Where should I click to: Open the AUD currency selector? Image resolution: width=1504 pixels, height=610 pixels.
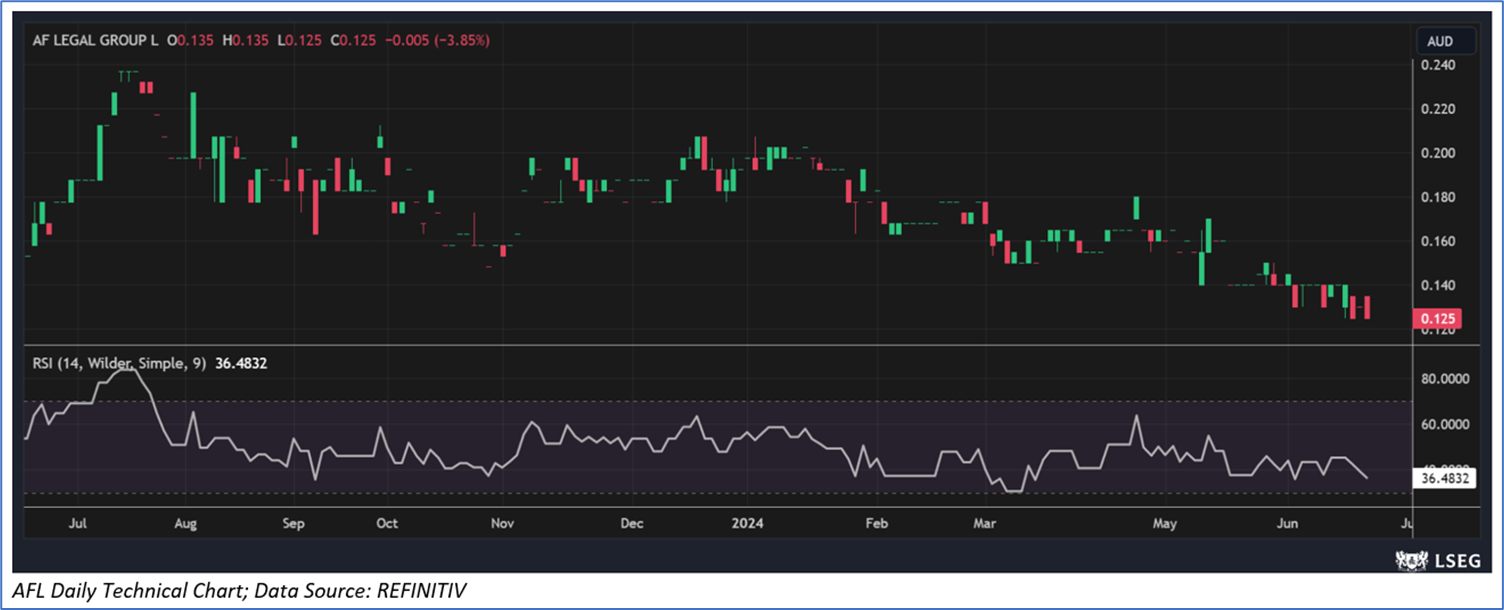(x=1448, y=42)
